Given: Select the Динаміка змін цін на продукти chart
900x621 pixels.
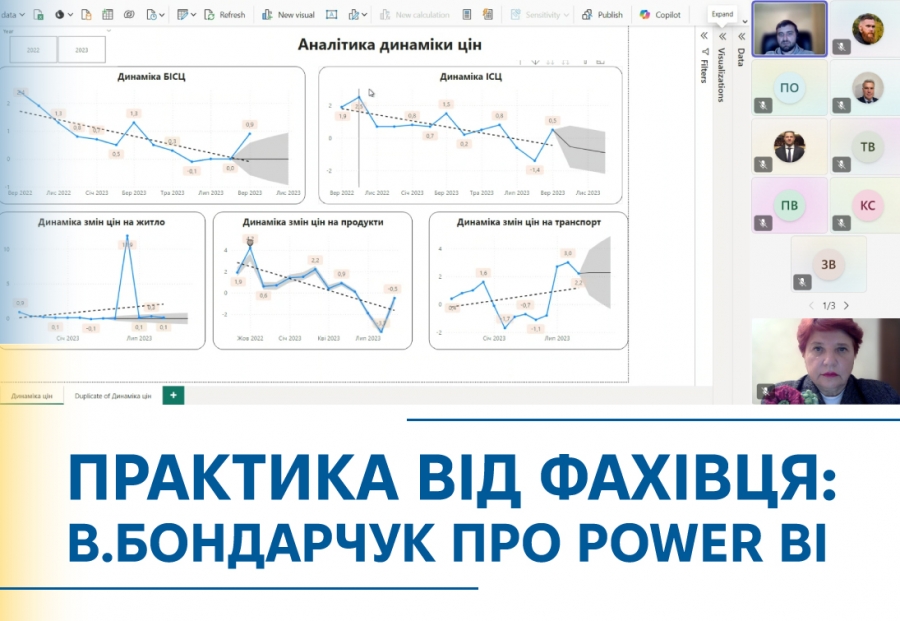Looking at the screenshot, I should point(313,280).
